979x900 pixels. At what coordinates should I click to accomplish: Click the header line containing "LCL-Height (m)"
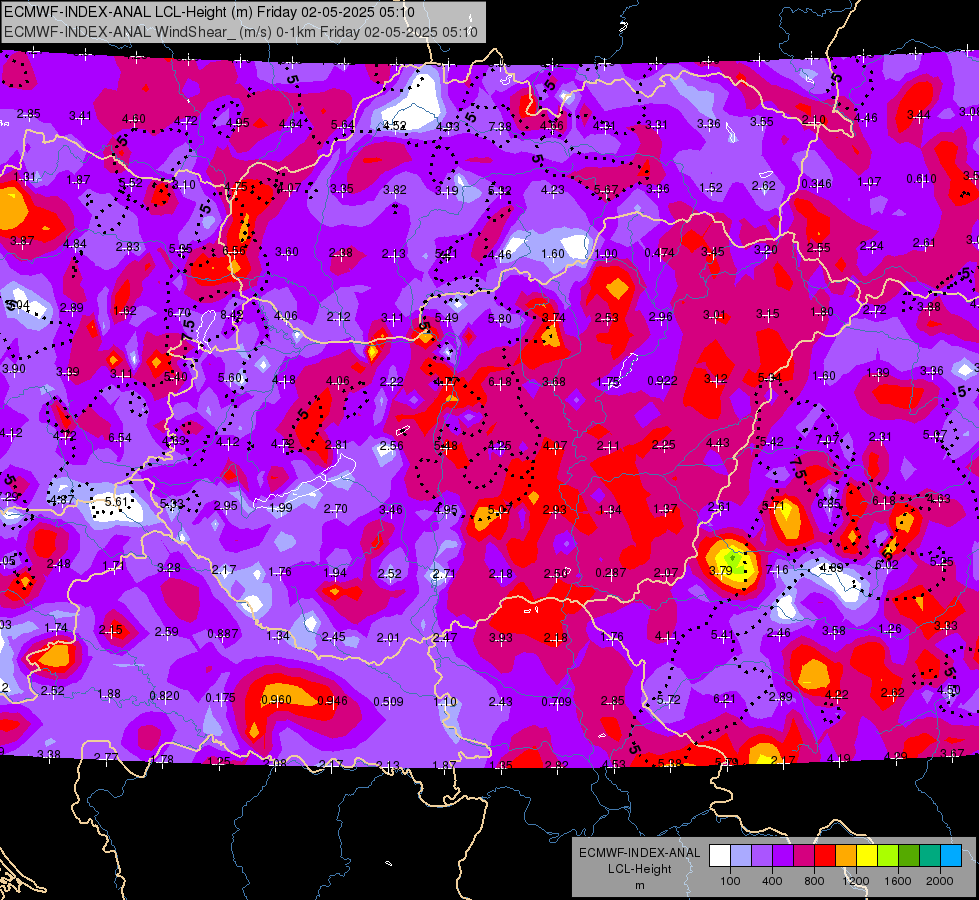coord(209,12)
